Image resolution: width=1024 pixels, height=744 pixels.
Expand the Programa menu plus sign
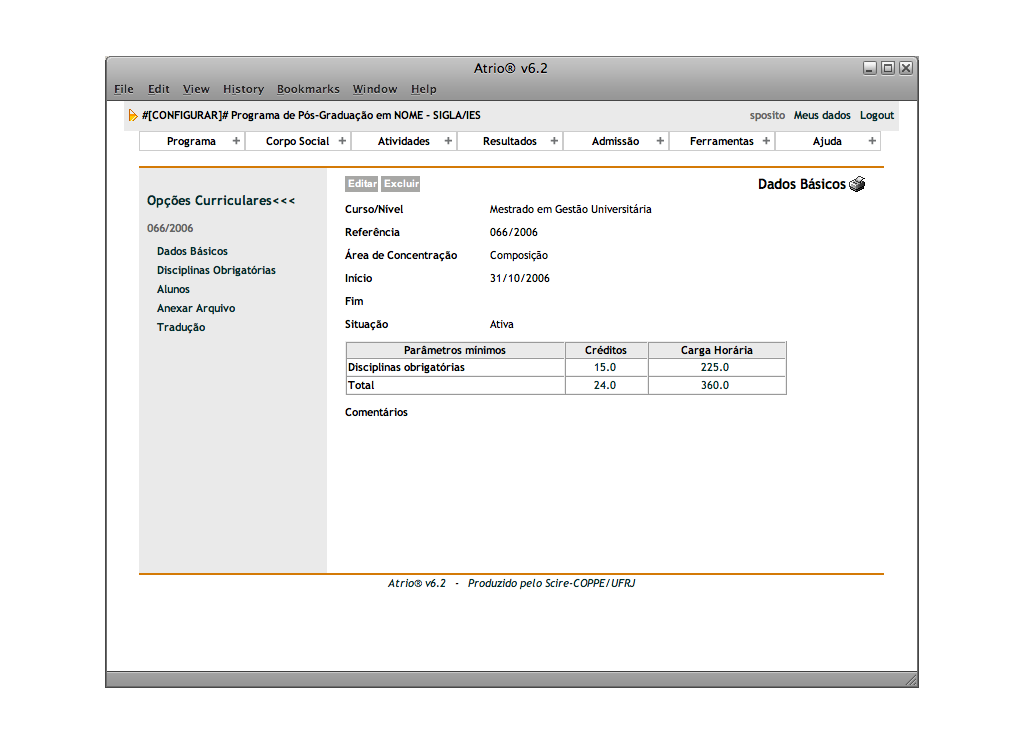point(236,141)
